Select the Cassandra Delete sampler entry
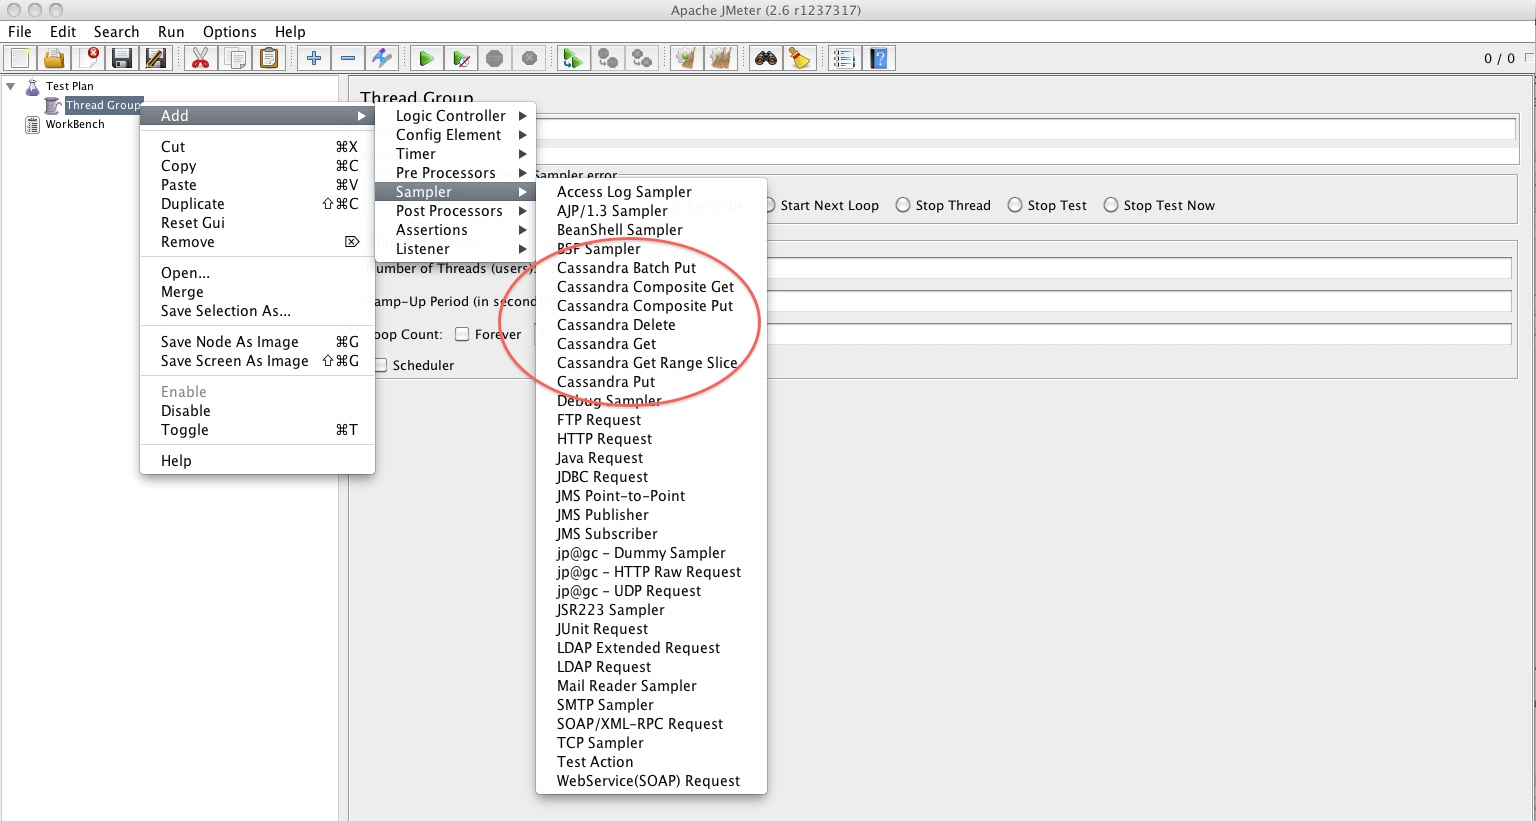This screenshot has height=821, width=1536. click(x=651, y=325)
